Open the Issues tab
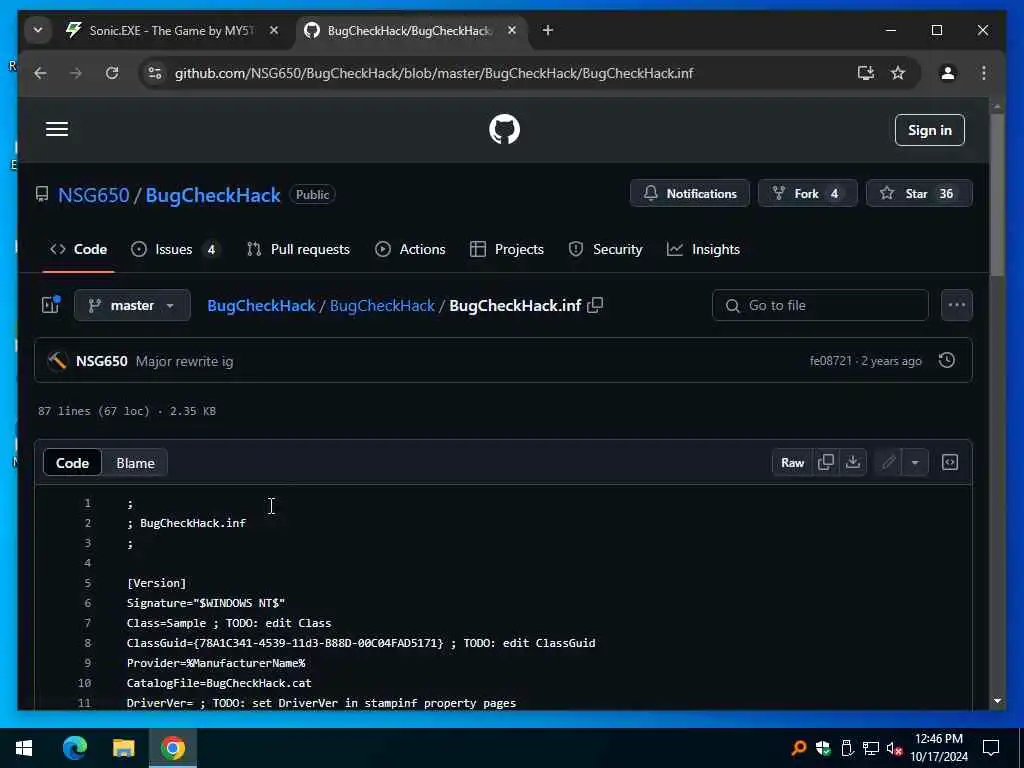 click(175, 249)
